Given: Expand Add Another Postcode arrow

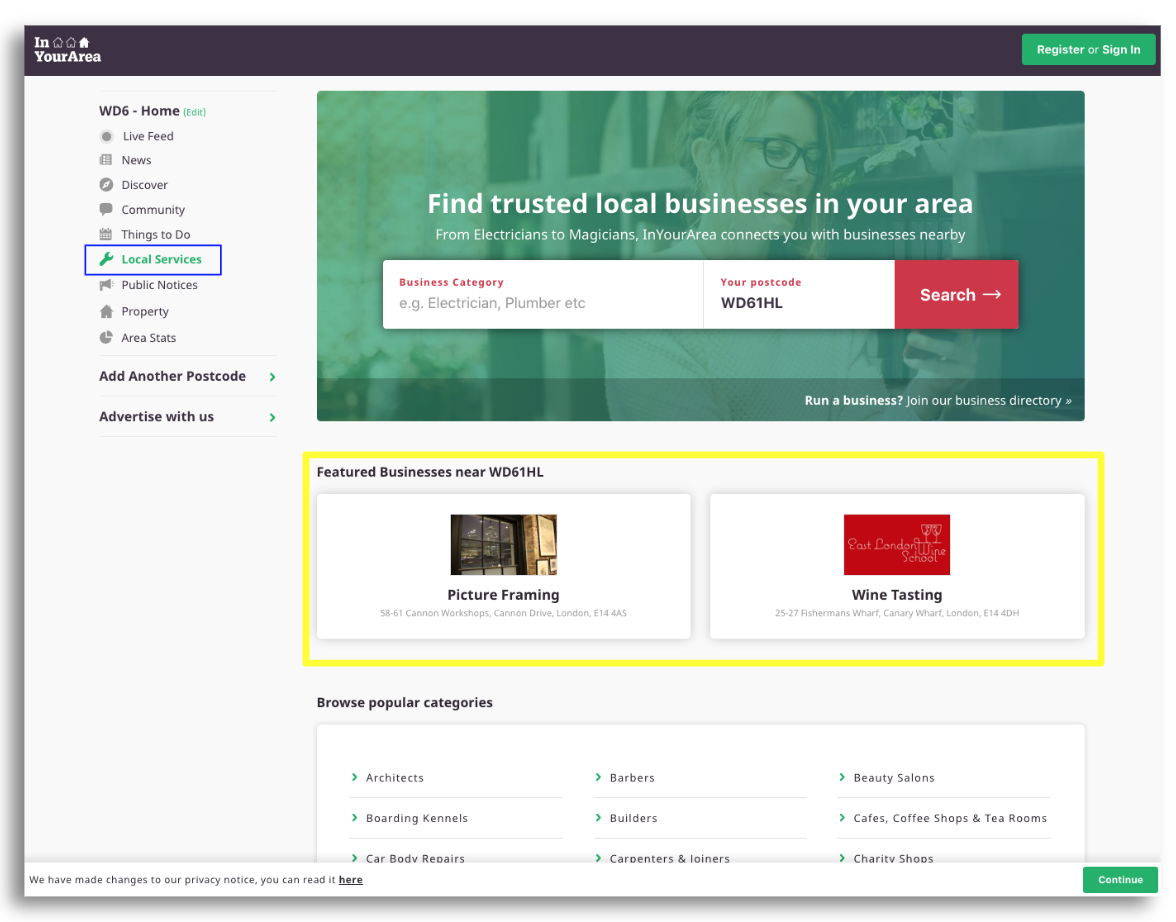Looking at the screenshot, I should pos(272,377).
